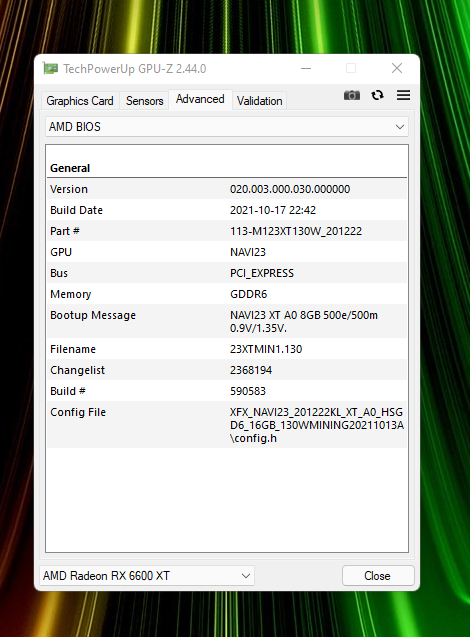The image size is (470, 637).
Task: Click the Config File row label
Action: [x=78, y=412]
